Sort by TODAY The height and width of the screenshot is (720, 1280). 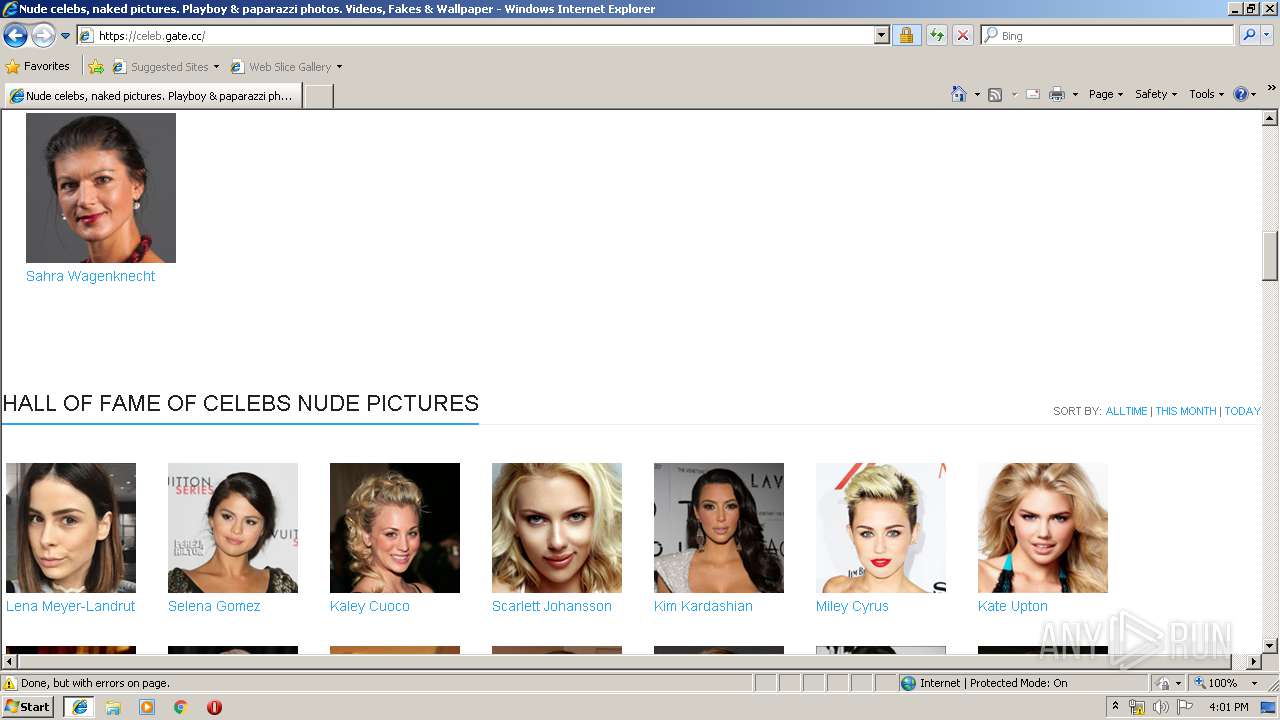[1242, 411]
